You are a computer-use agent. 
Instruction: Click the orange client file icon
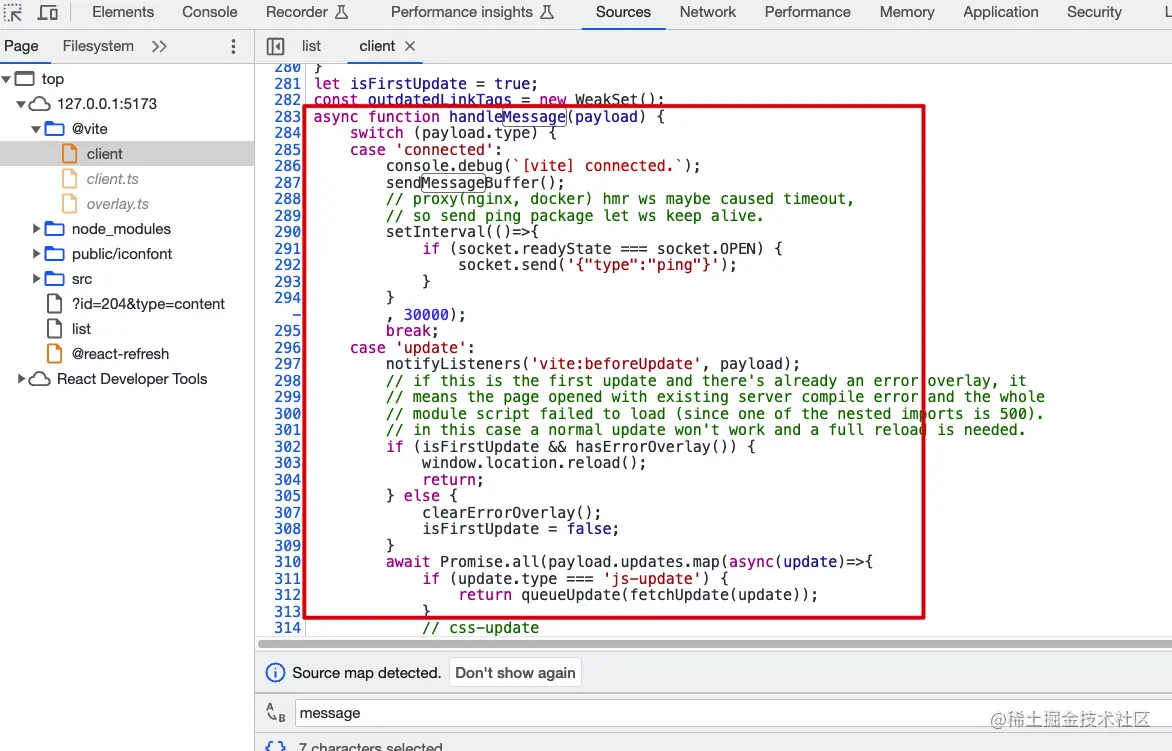pos(70,154)
